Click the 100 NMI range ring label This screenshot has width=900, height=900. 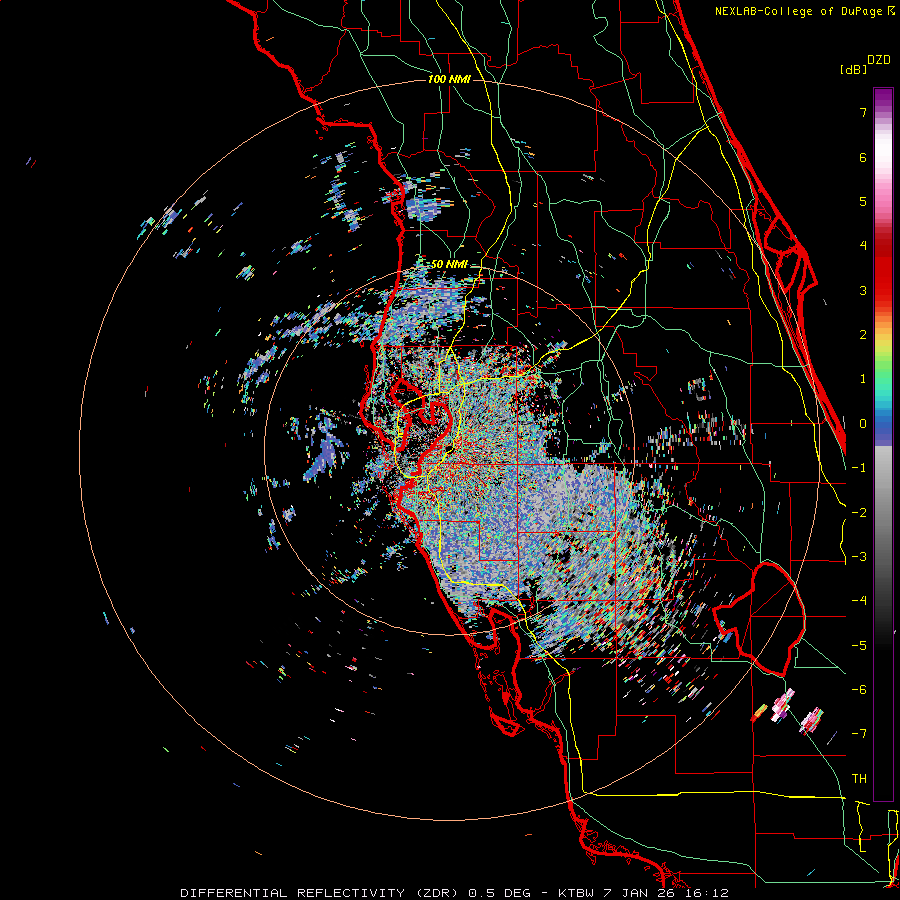point(449,79)
